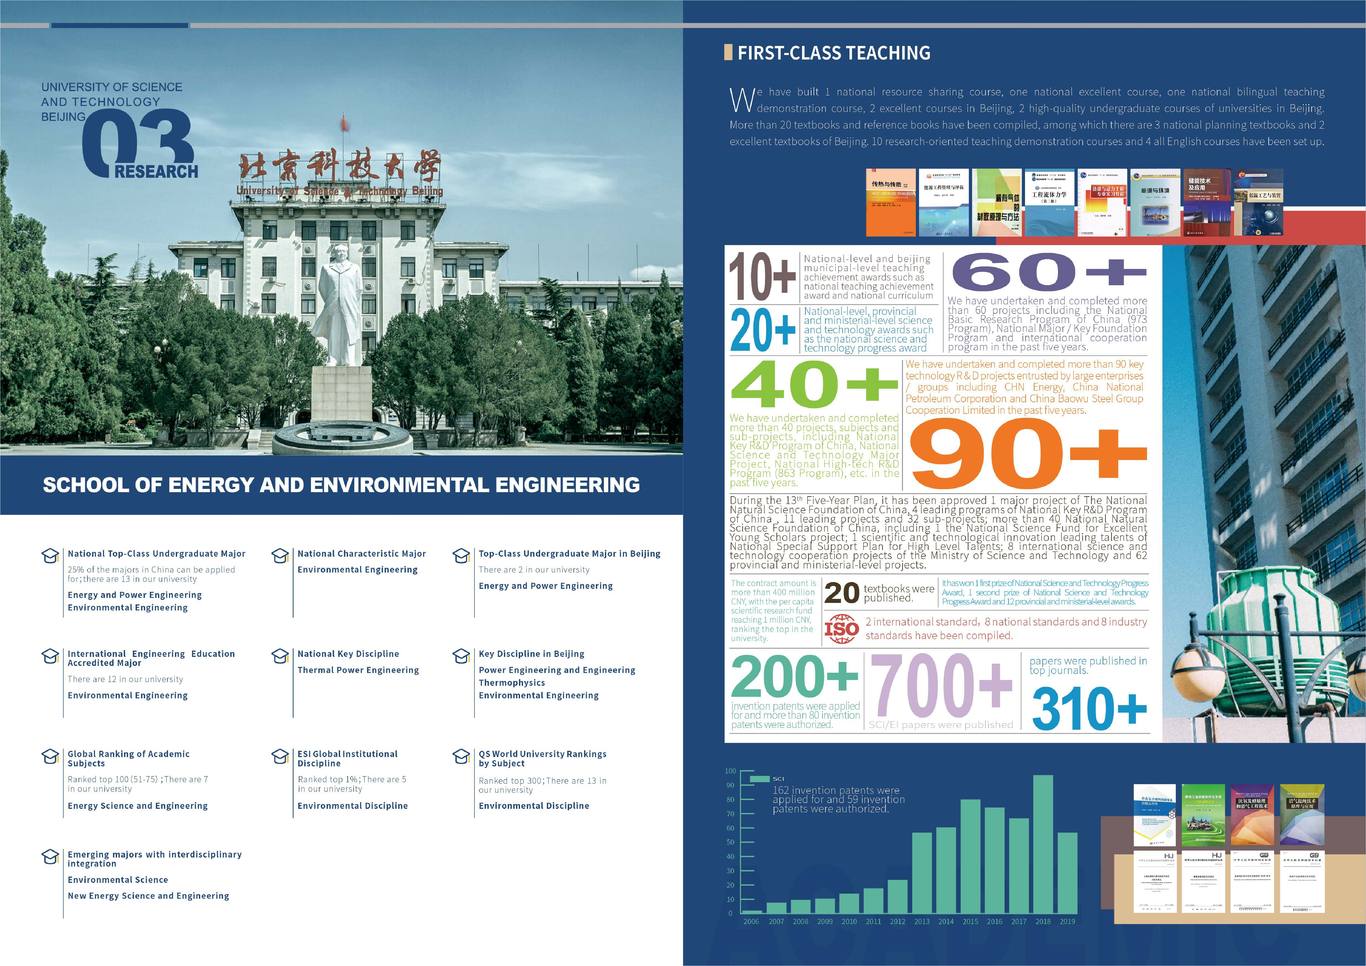Select 'Thermal Power Engineering' under National Key Discipline
The height and width of the screenshot is (966, 1366).
[x=358, y=670]
